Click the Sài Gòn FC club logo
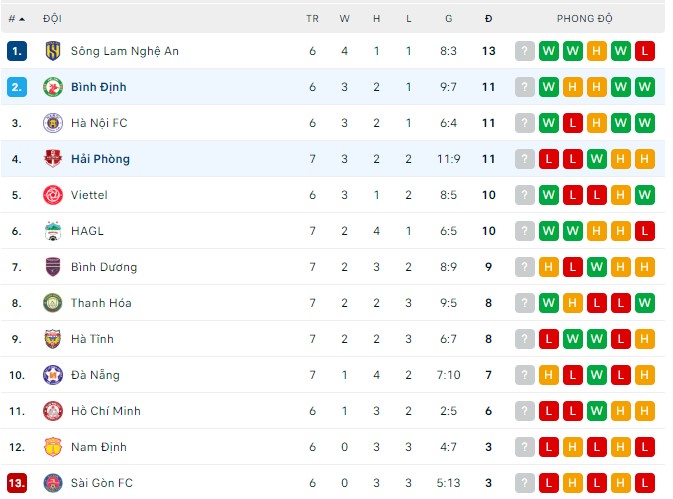673x499 pixels. pyautogui.click(x=53, y=483)
